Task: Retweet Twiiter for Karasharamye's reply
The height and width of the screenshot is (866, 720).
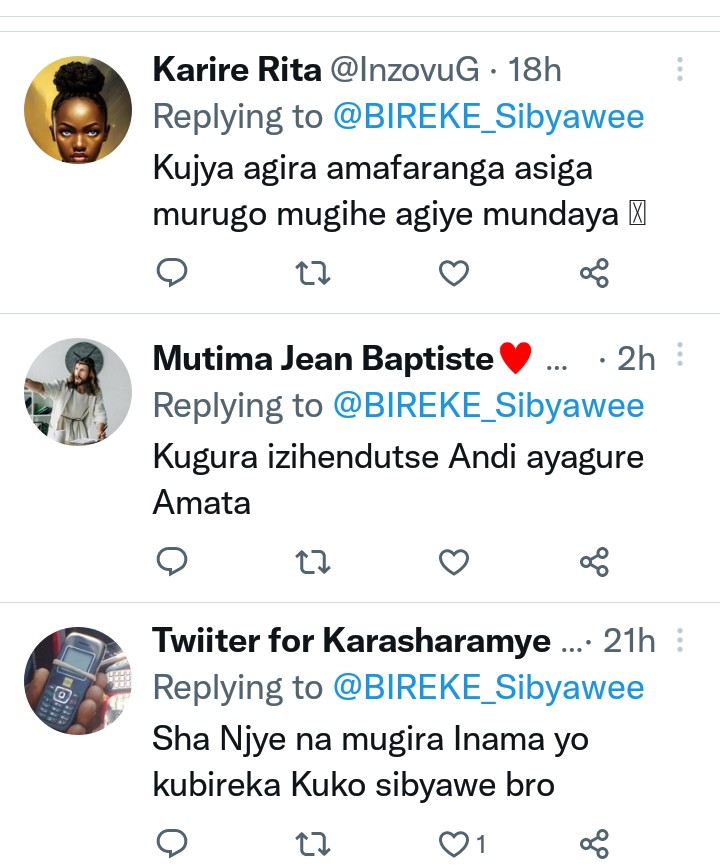Action: tap(314, 844)
